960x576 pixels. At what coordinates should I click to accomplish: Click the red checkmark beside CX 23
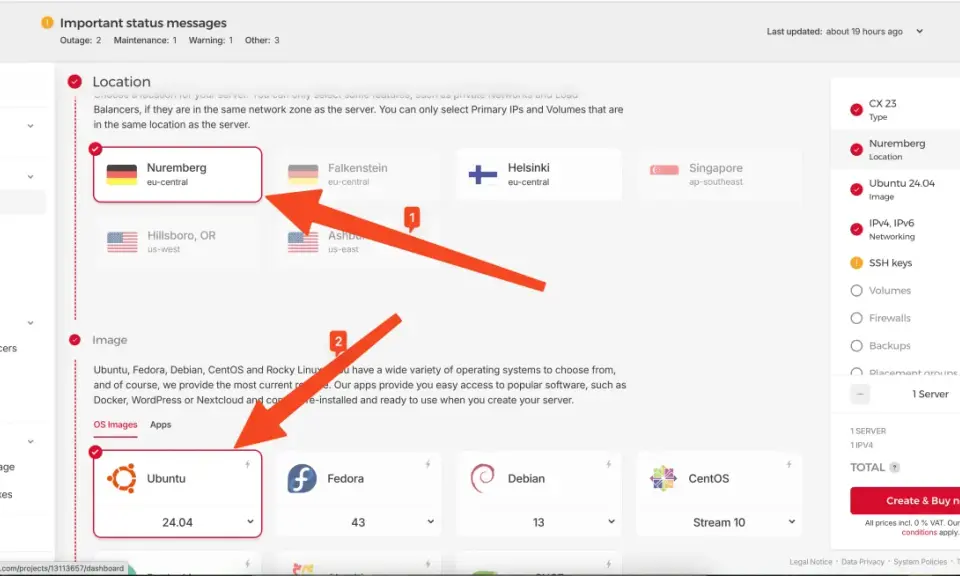coord(857,110)
